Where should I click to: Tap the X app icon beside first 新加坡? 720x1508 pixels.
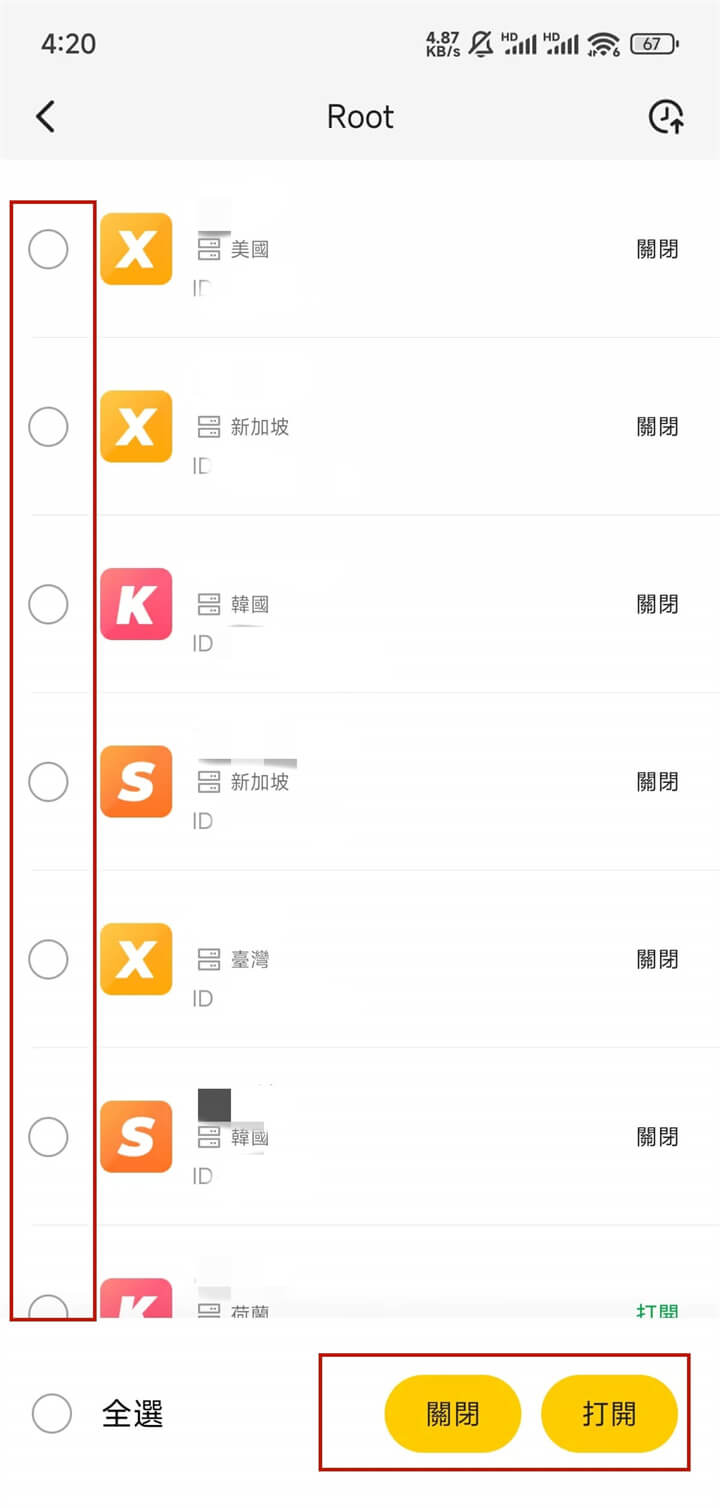pyautogui.click(x=136, y=427)
